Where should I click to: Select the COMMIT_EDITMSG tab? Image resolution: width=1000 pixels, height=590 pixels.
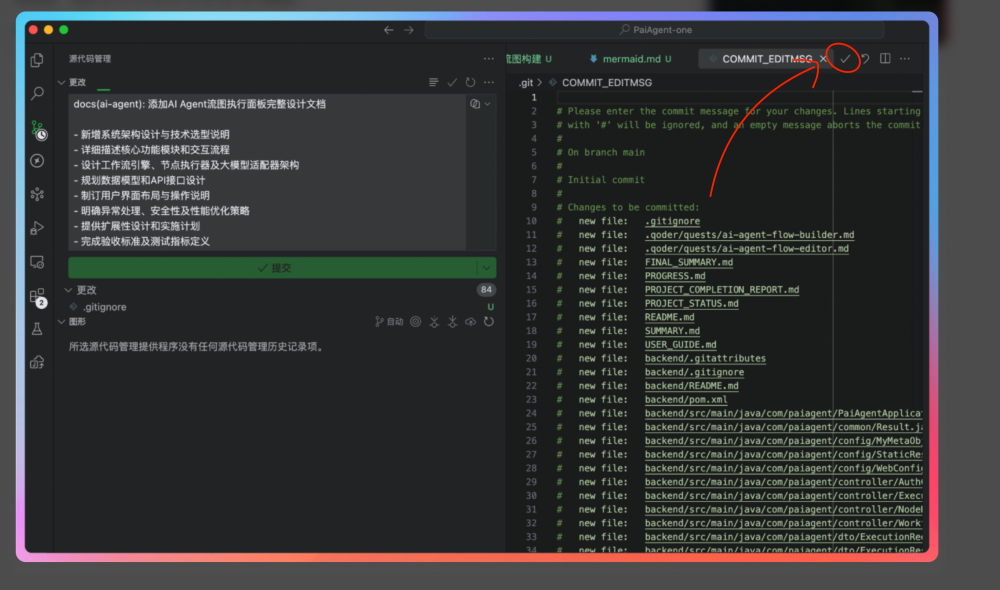click(763, 59)
